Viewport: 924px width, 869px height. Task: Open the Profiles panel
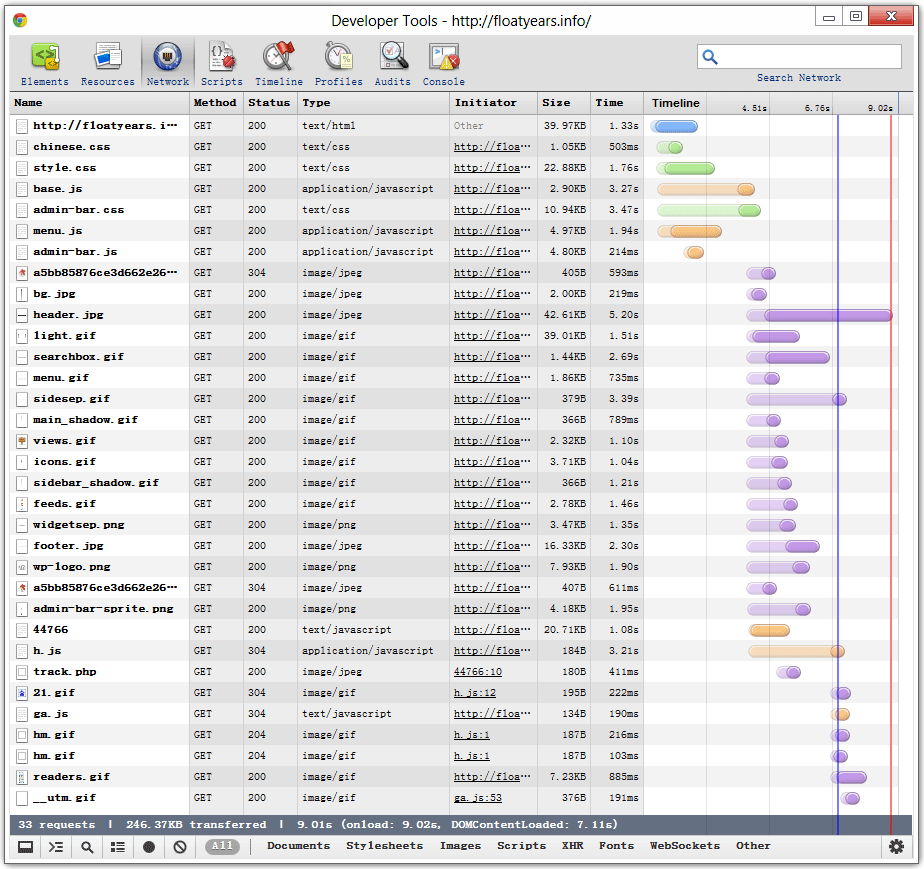point(339,64)
